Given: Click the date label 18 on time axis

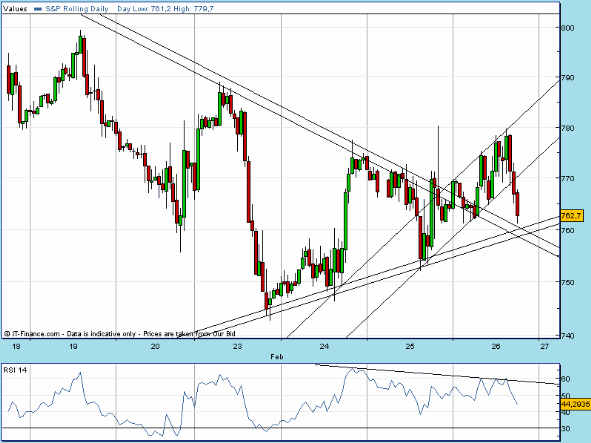Looking at the screenshot, I should tap(16, 346).
